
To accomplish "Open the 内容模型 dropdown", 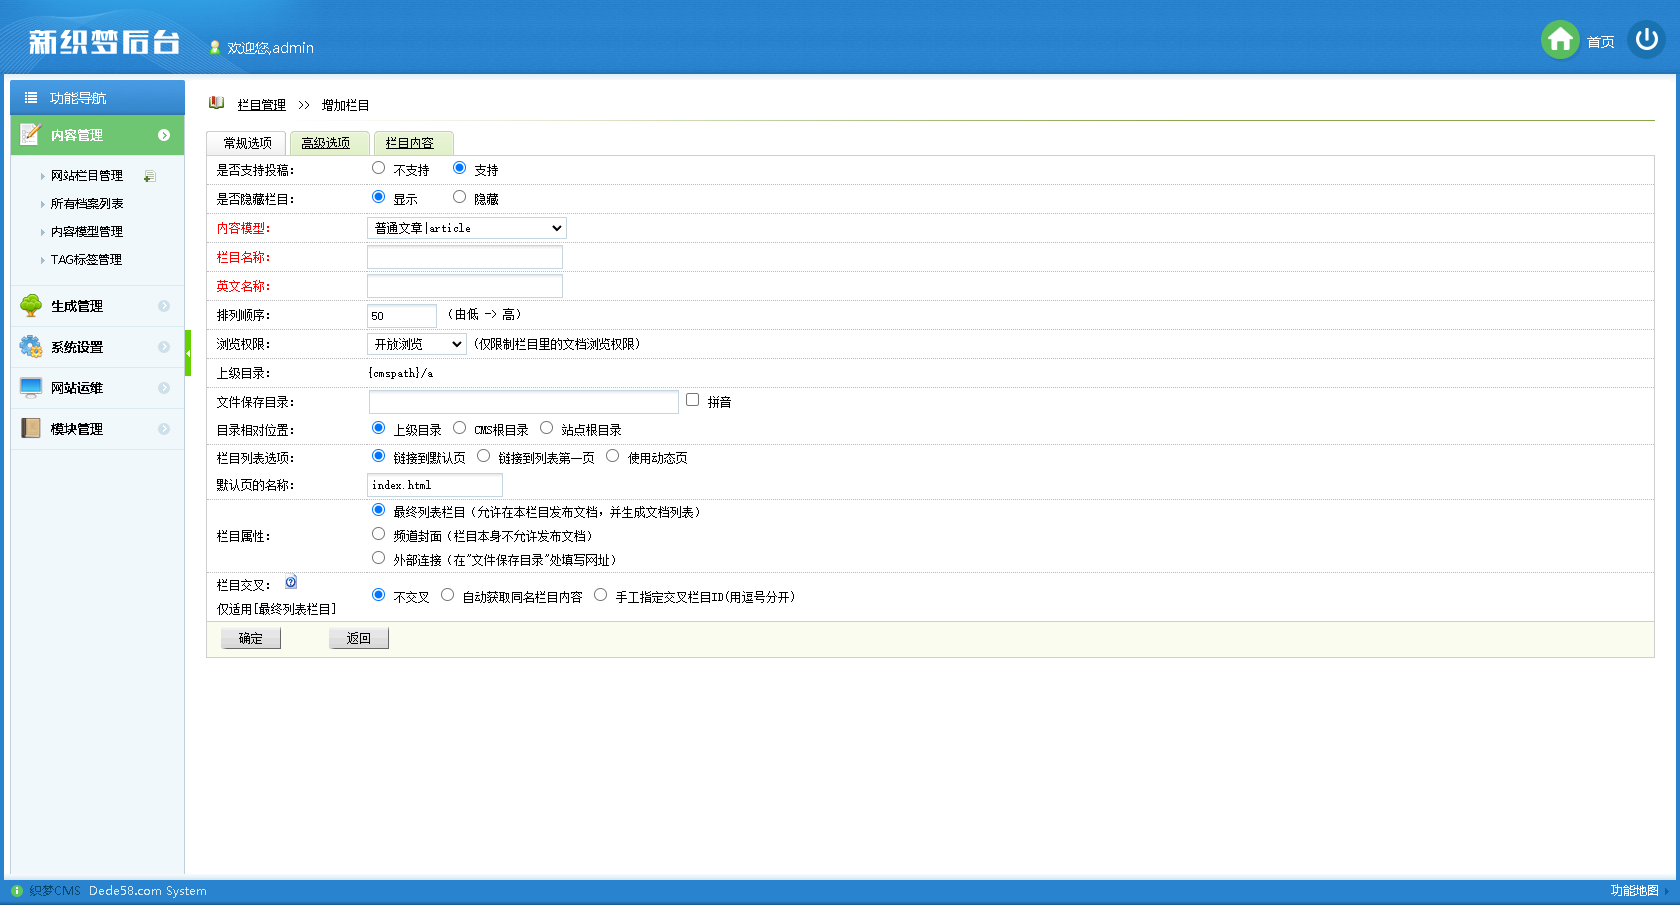I will [467, 228].
